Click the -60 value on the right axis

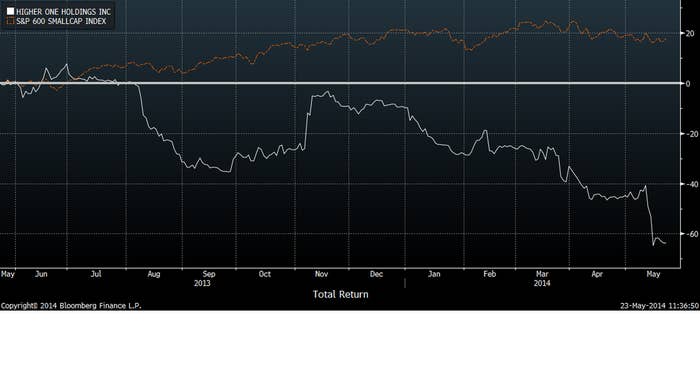click(x=692, y=234)
